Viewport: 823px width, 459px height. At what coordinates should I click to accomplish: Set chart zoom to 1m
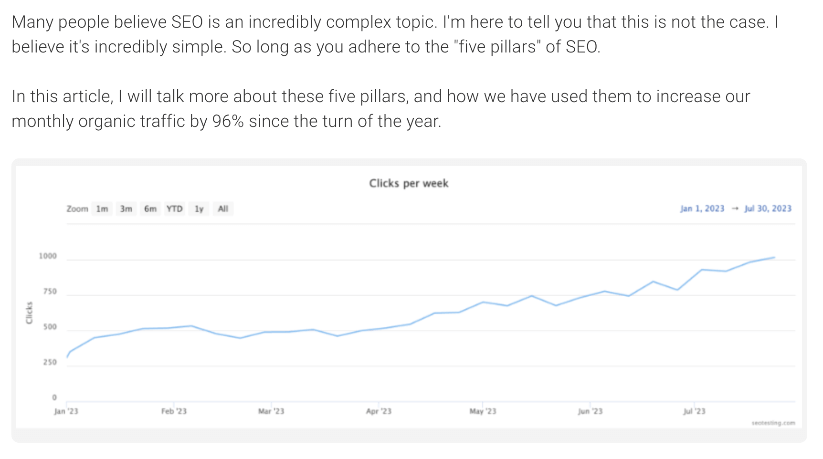point(102,209)
